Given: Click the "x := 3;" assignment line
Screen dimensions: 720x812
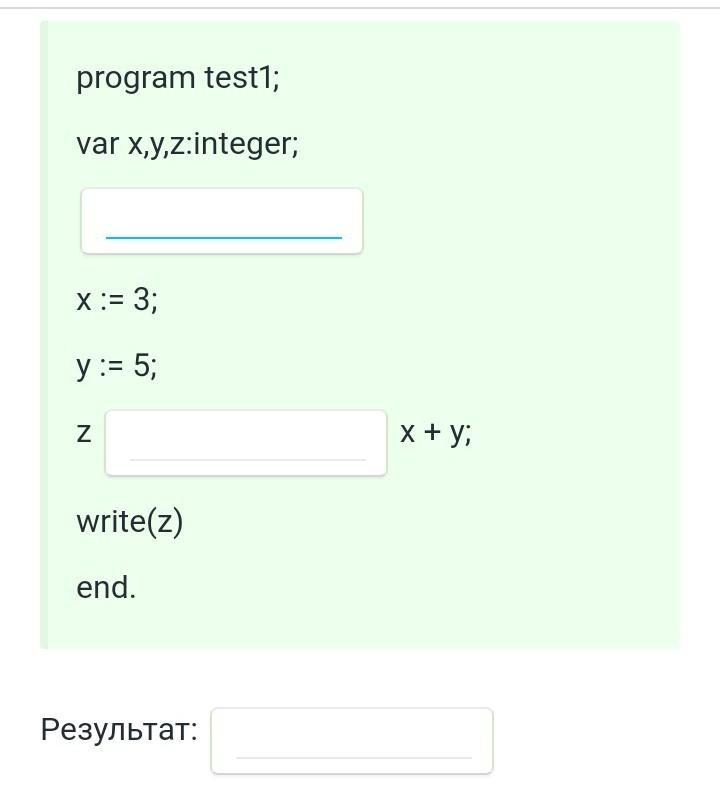Looking at the screenshot, I should (117, 300).
